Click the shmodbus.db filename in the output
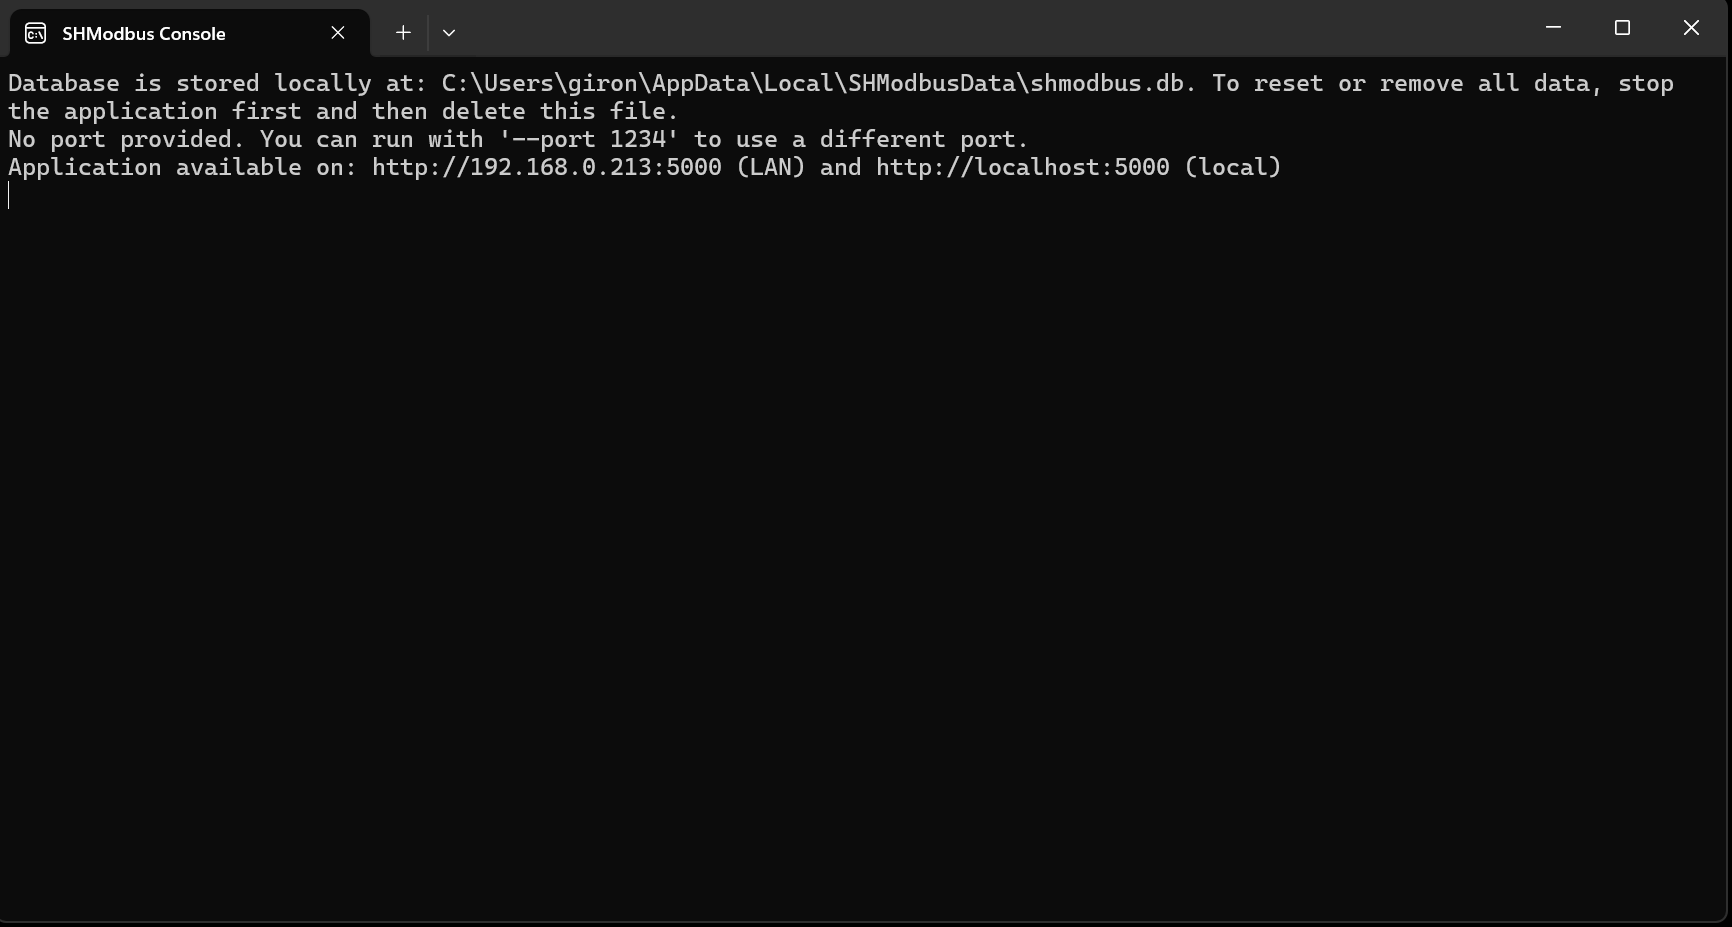The height and width of the screenshot is (927, 1732). click(1112, 83)
